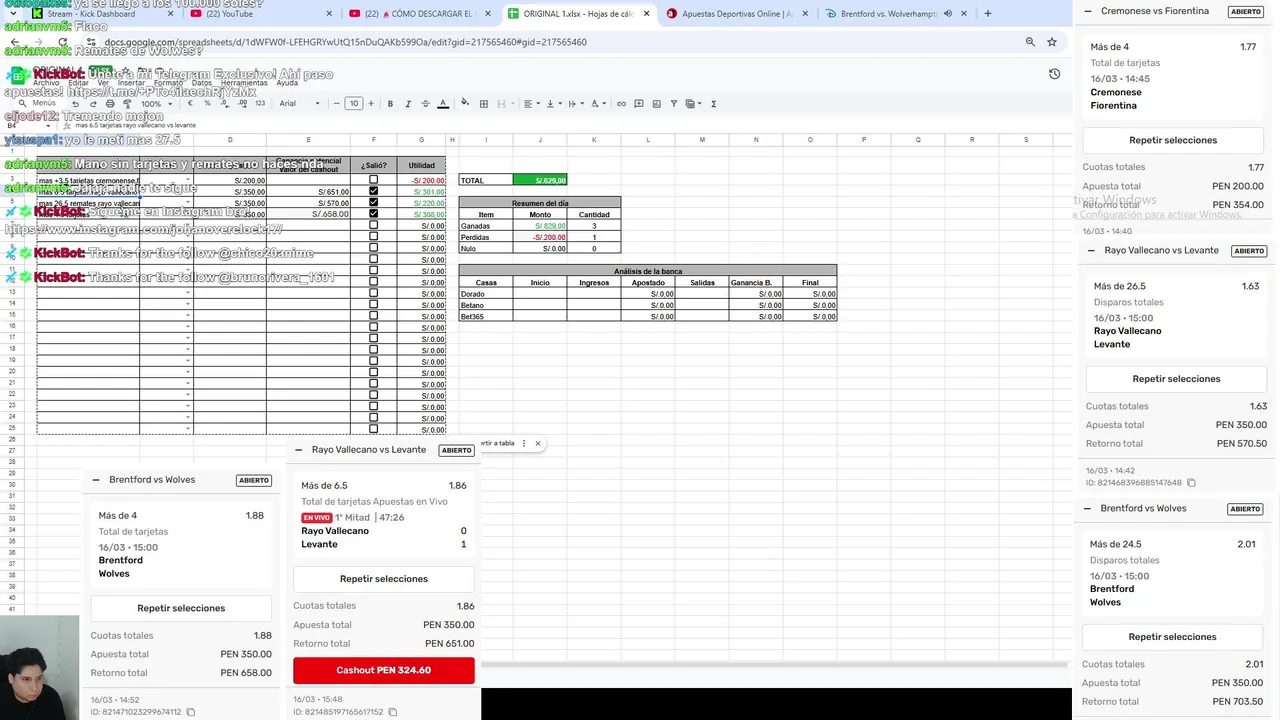The height and width of the screenshot is (720, 1280).
Task: Open the Insertar menu
Action: (x=131, y=83)
